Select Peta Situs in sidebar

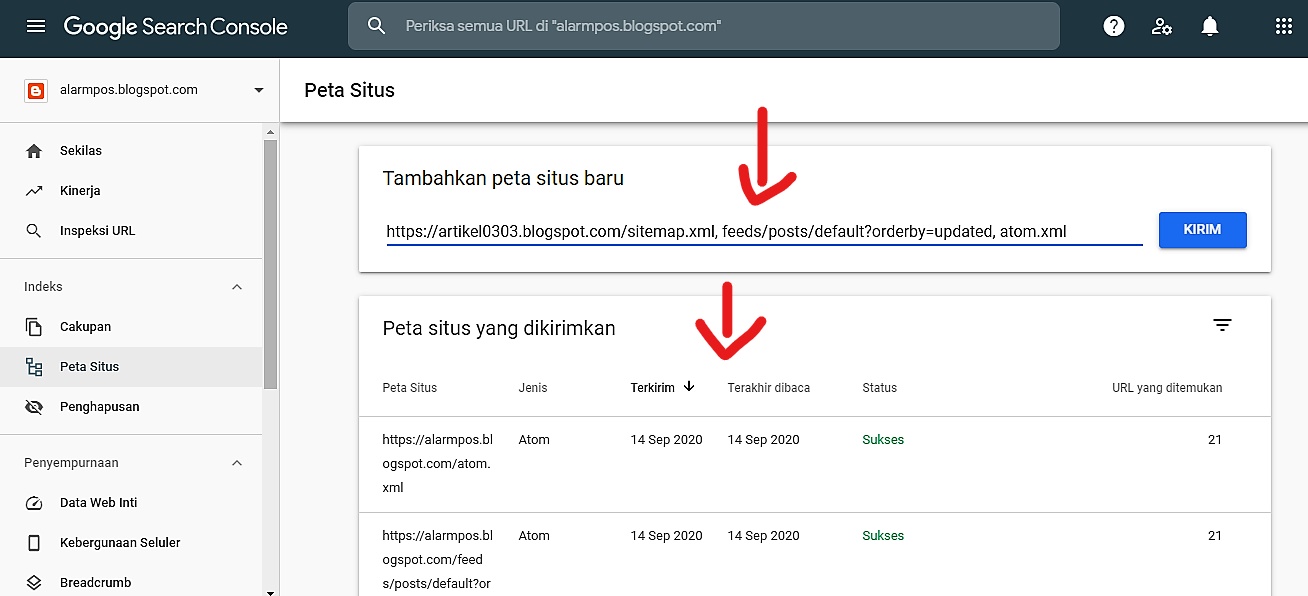(131, 367)
